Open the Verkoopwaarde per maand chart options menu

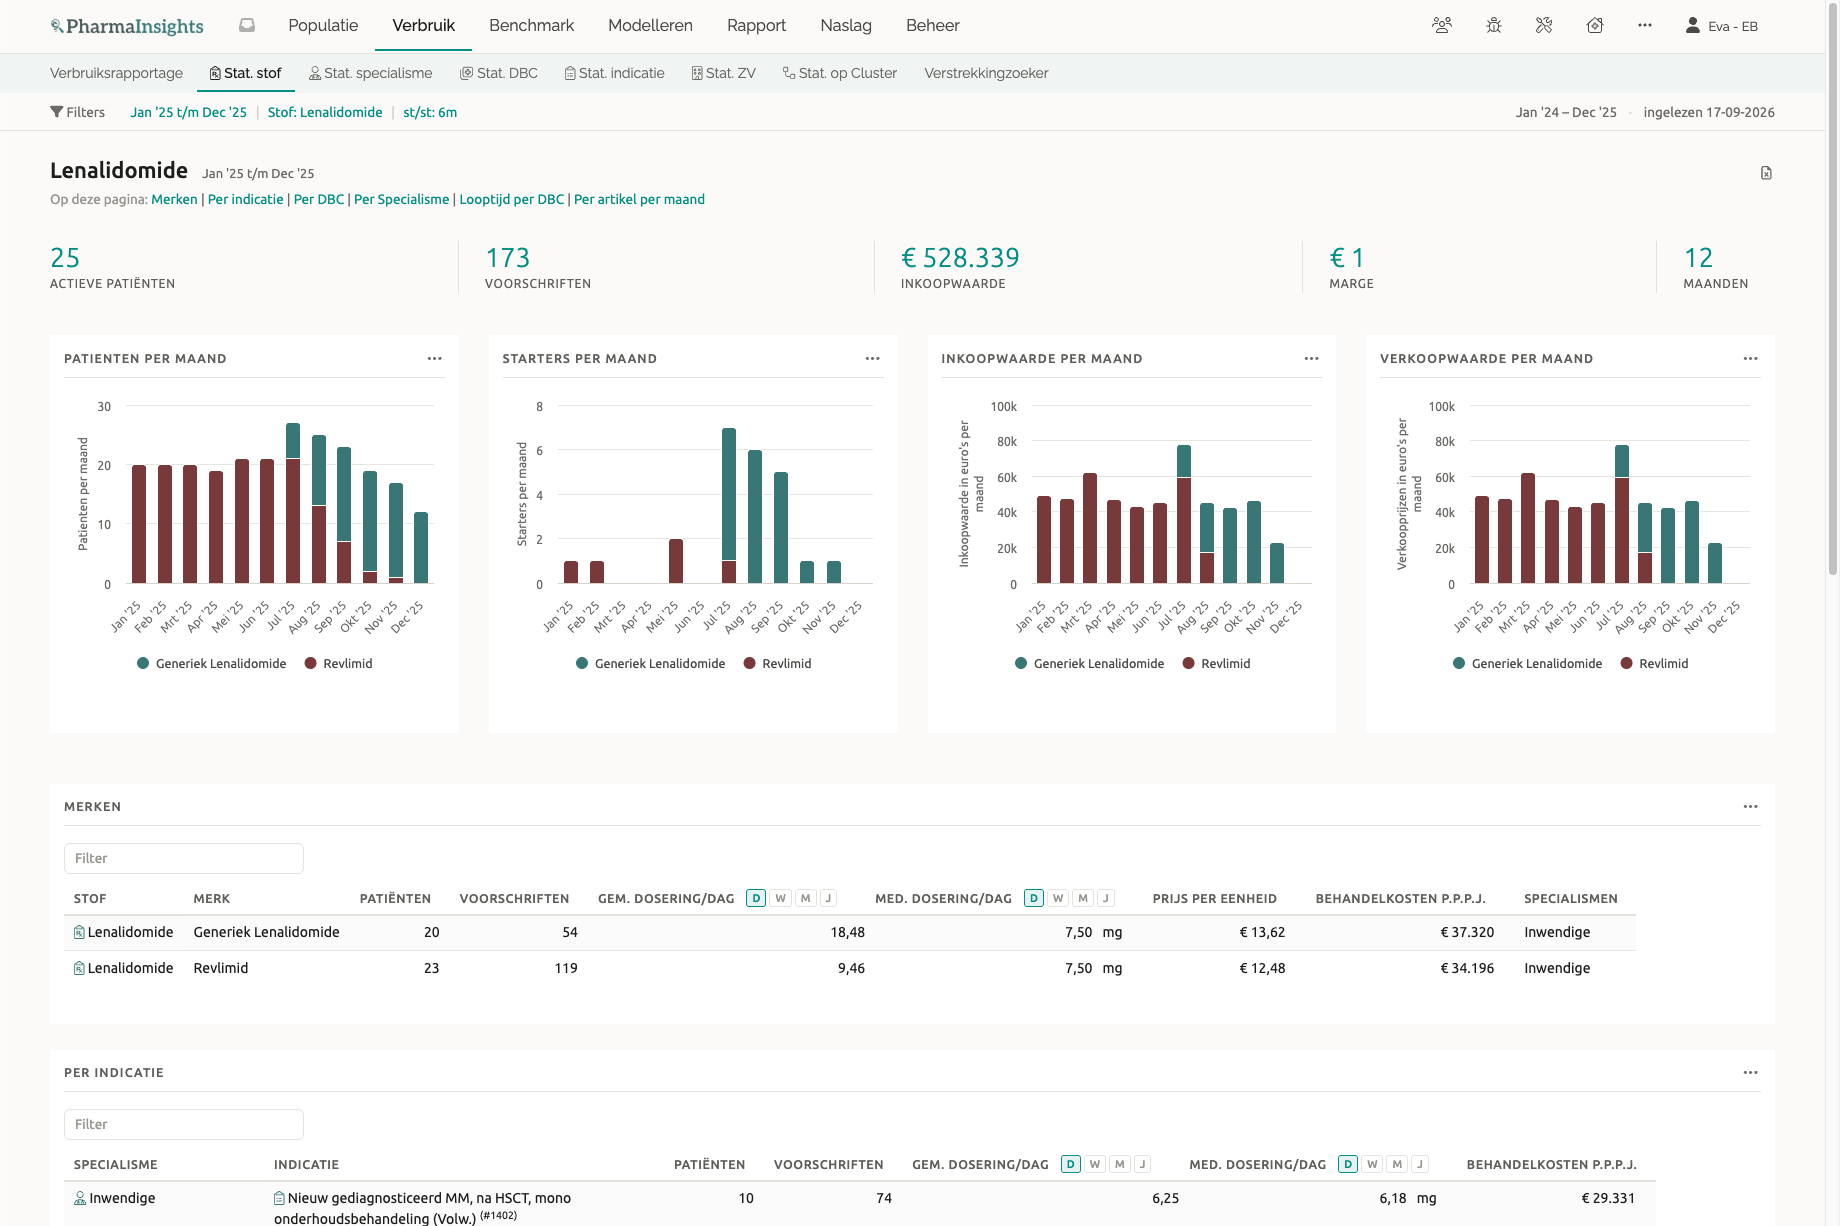[x=1750, y=358]
